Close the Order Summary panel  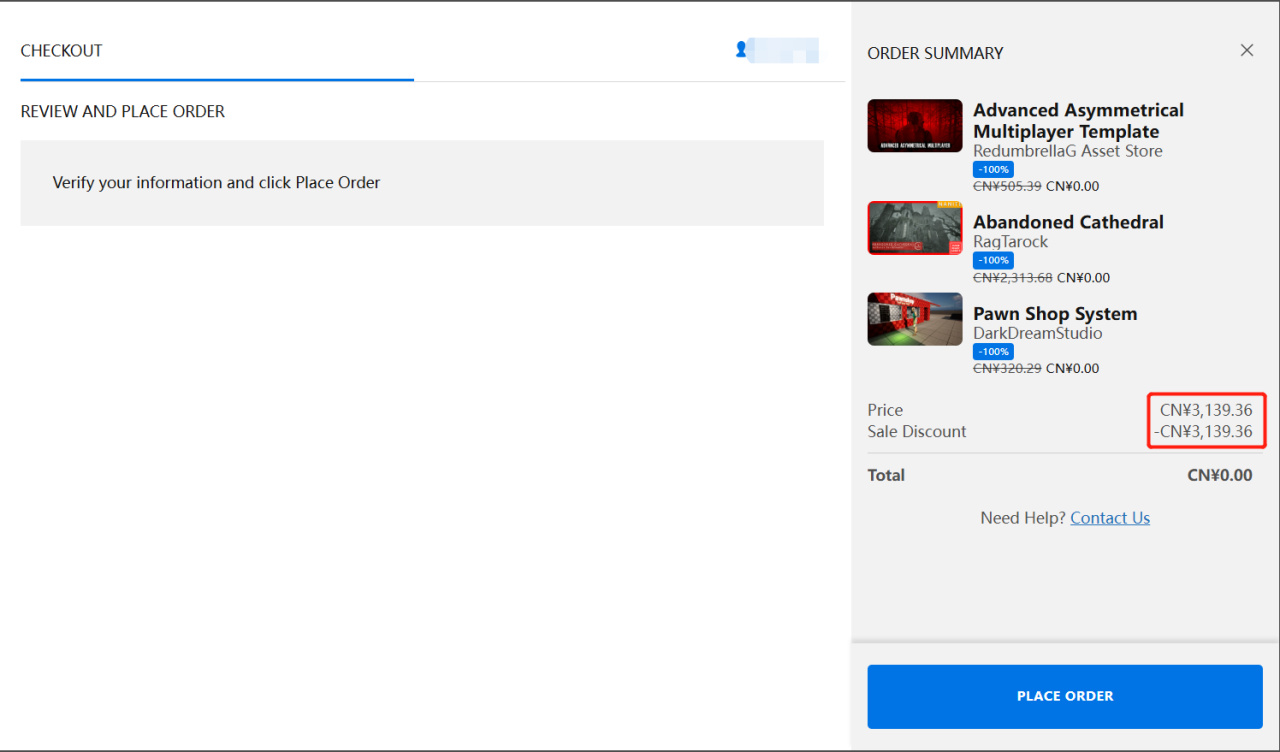coord(1247,50)
